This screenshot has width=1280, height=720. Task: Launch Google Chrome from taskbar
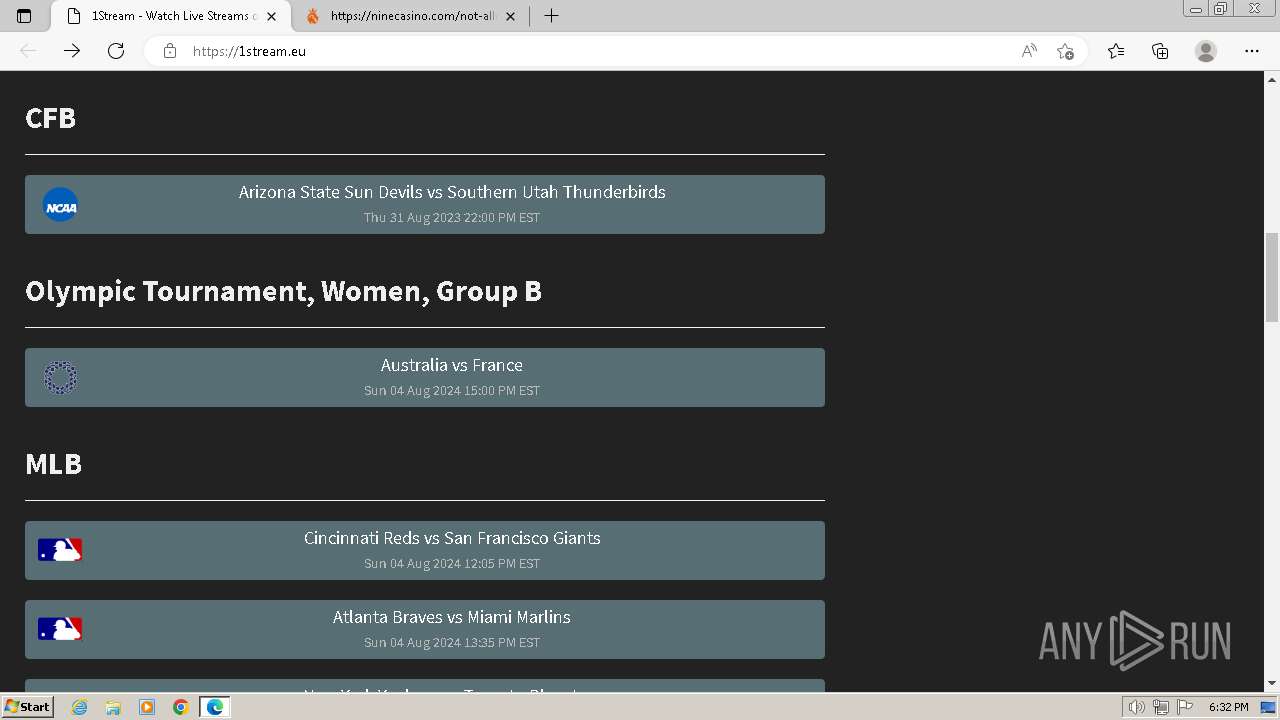(x=181, y=707)
